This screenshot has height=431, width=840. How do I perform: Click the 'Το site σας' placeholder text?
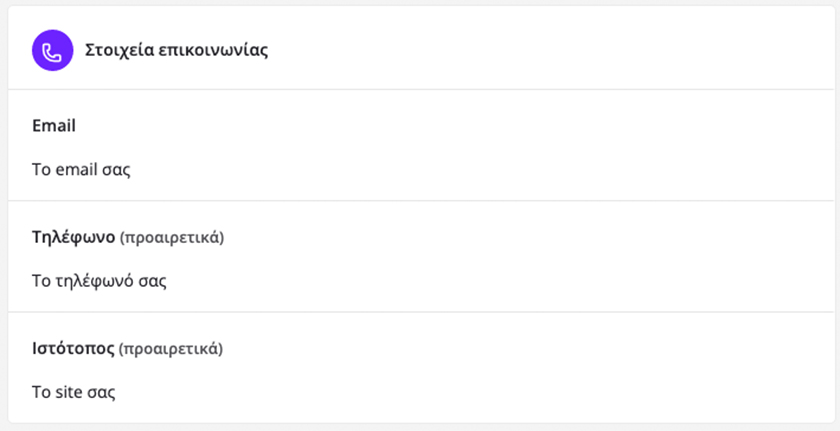(x=74, y=391)
